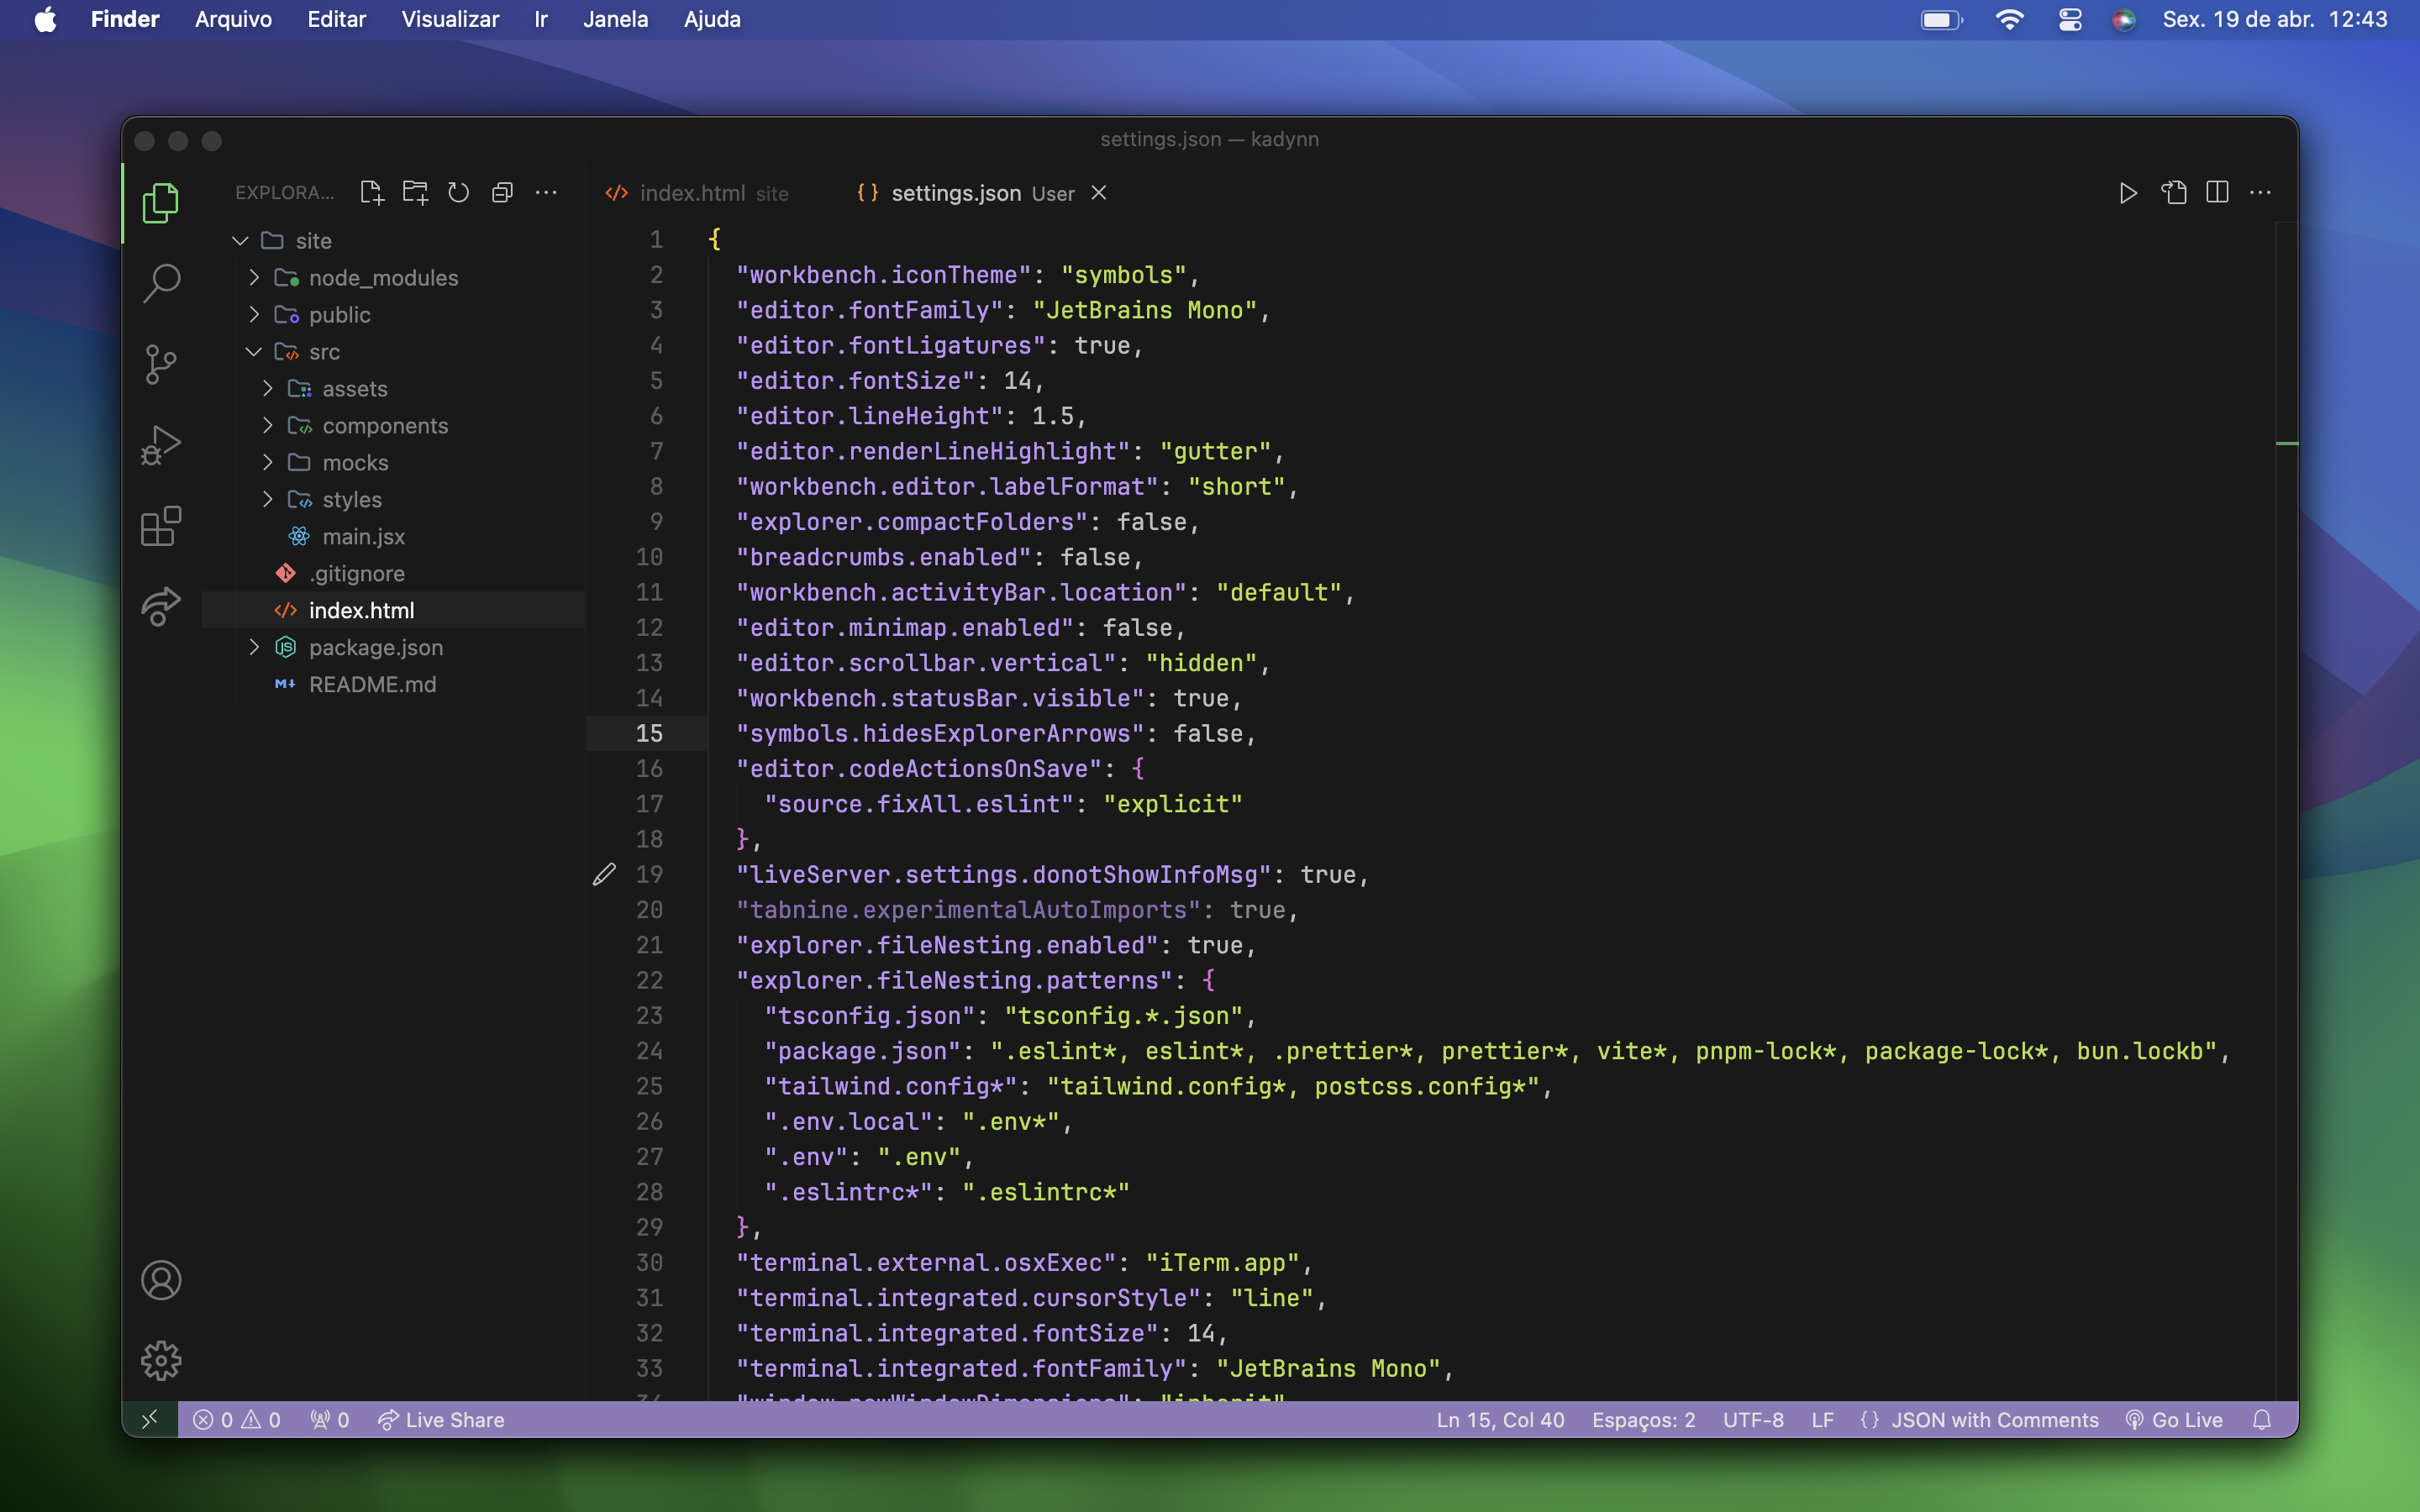Open the Live Share activity icon
Screen dimensions: 2420x1512
pyautogui.click(x=161, y=606)
